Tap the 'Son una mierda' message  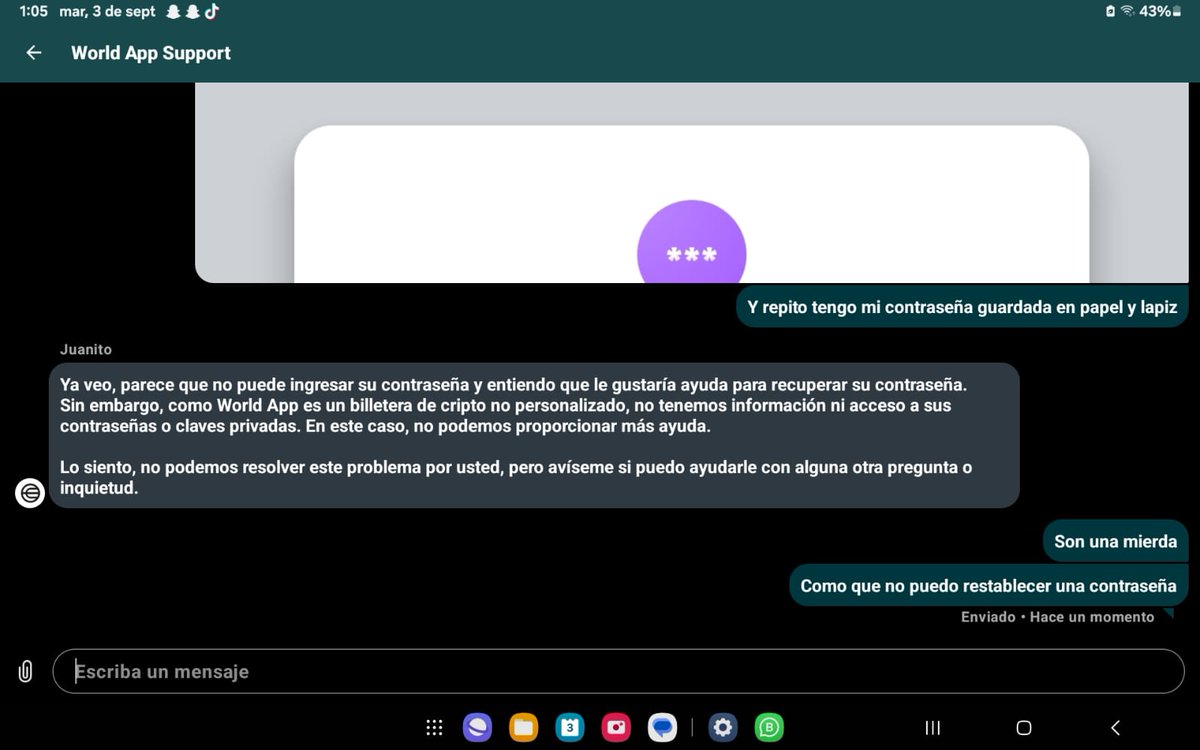tap(1115, 541)
